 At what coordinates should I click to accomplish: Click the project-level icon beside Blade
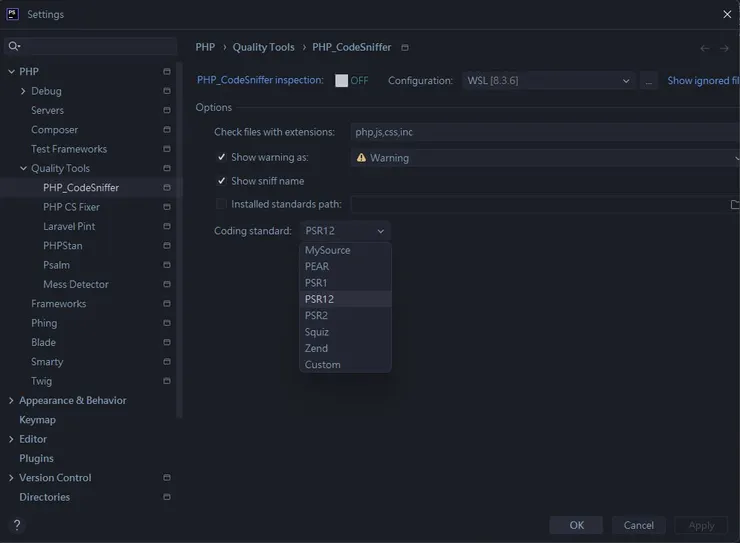pos(167,342)
